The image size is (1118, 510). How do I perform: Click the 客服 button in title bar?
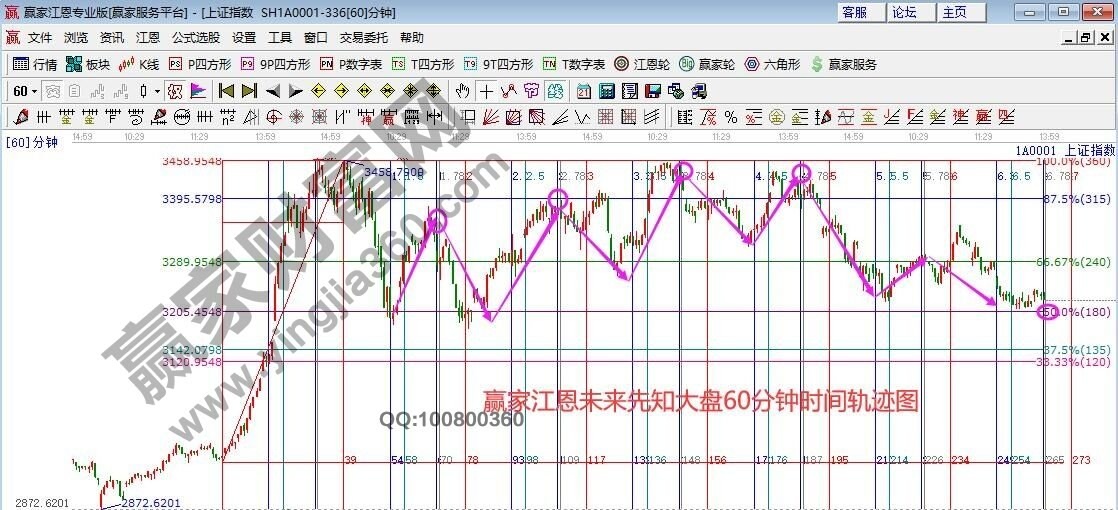pyautogui.click(x=854, y=12)
